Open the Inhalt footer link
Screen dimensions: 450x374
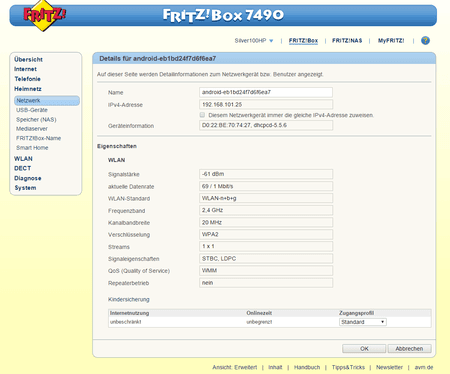tap(275, 367)
